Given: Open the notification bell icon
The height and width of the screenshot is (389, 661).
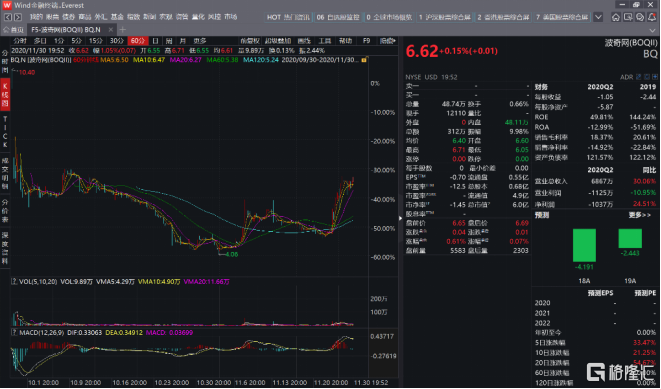Looking at the screenshot, I should tap(653, 17).
